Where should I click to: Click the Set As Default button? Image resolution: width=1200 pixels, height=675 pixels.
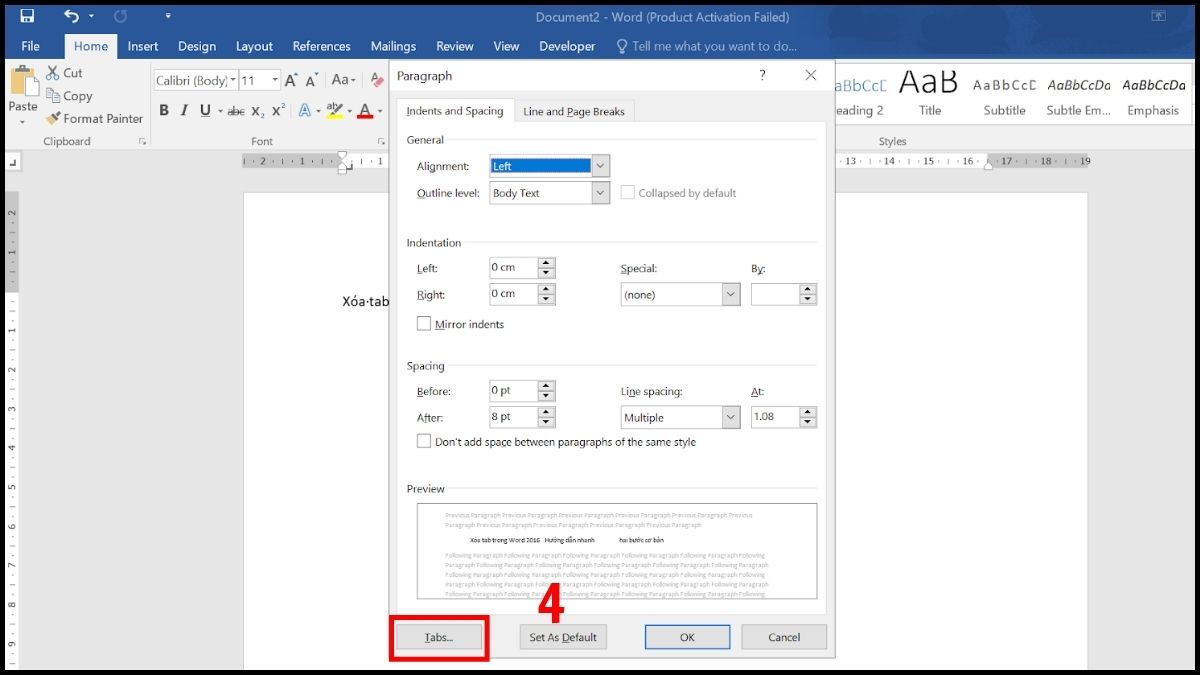tap(562, 637)
